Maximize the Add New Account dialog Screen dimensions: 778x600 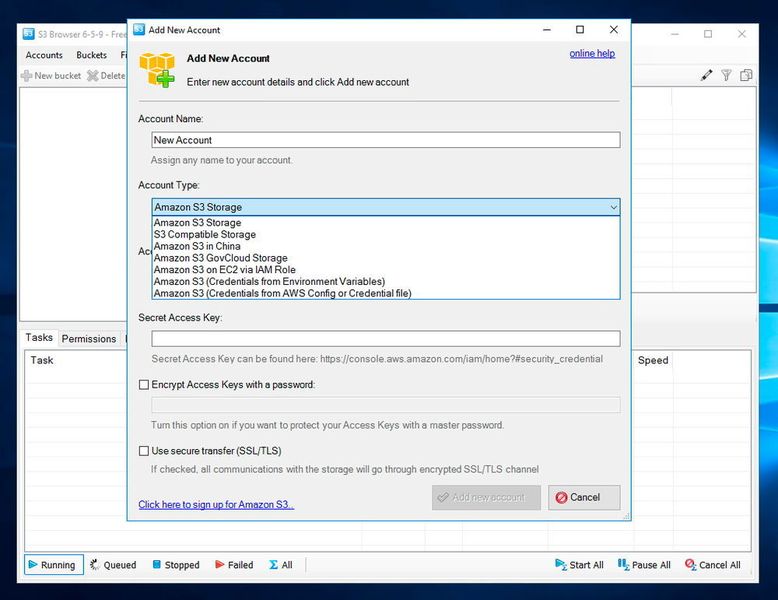(580, 30)
